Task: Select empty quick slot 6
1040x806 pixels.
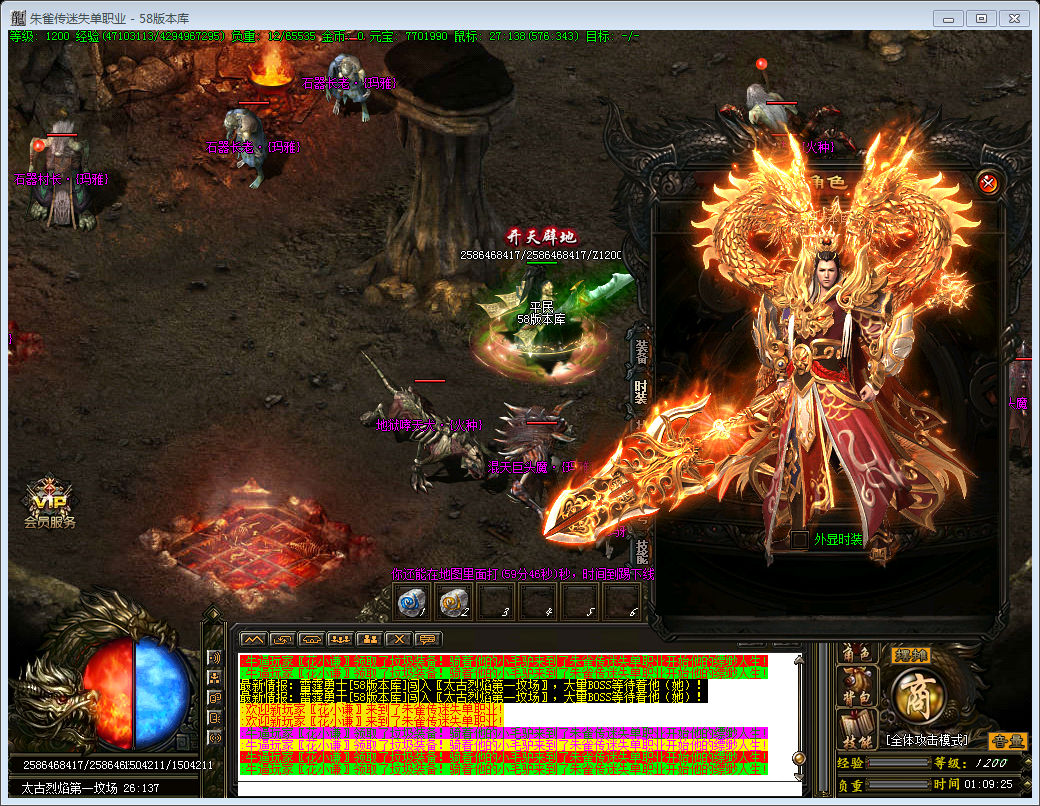Action: pos(622,602)
